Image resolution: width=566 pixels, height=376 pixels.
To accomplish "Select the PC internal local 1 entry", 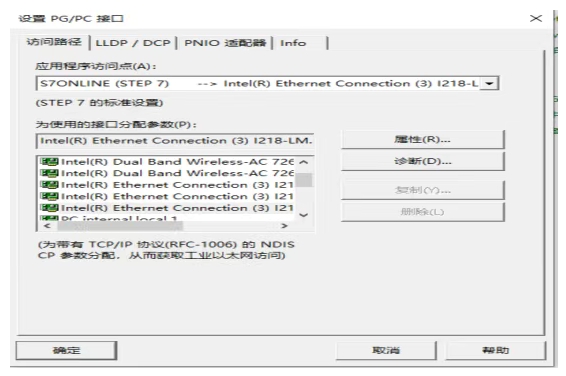I will (x=119, y=218).
